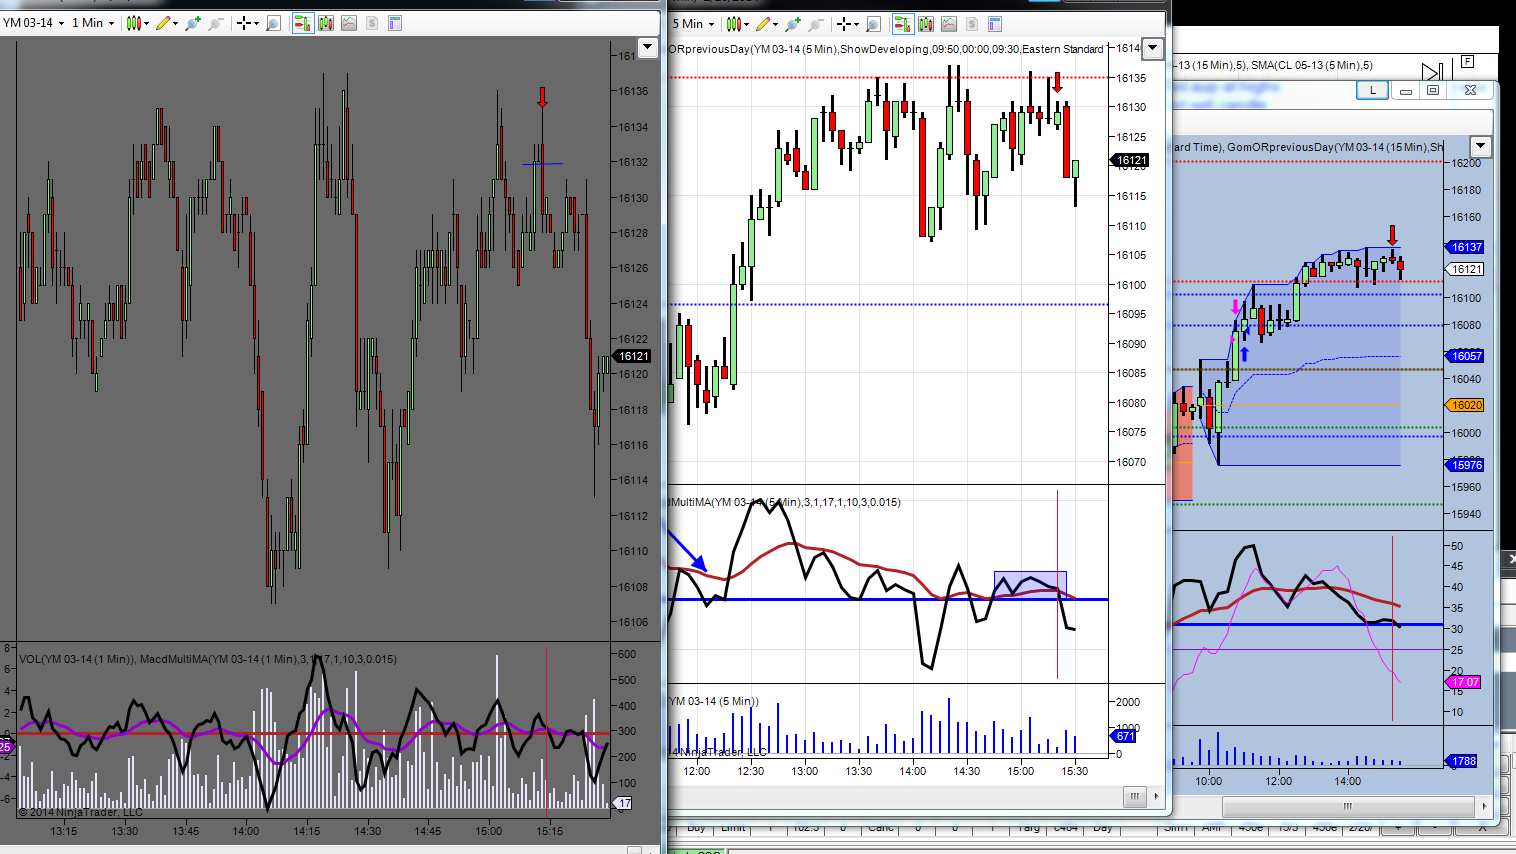
Task: Click zoom out icon on 5 Min chart
Action: pyautogui.click(x=815, y=24)
